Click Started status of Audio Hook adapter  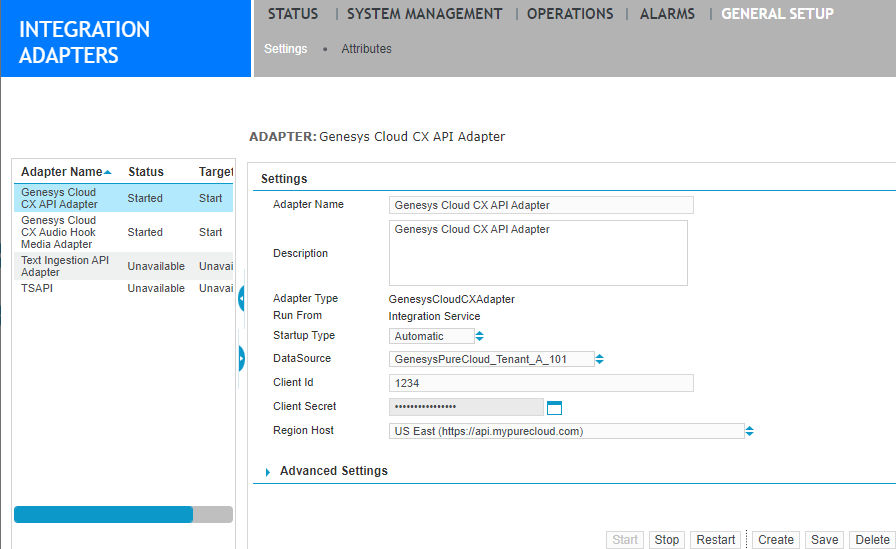coord(145,232)
